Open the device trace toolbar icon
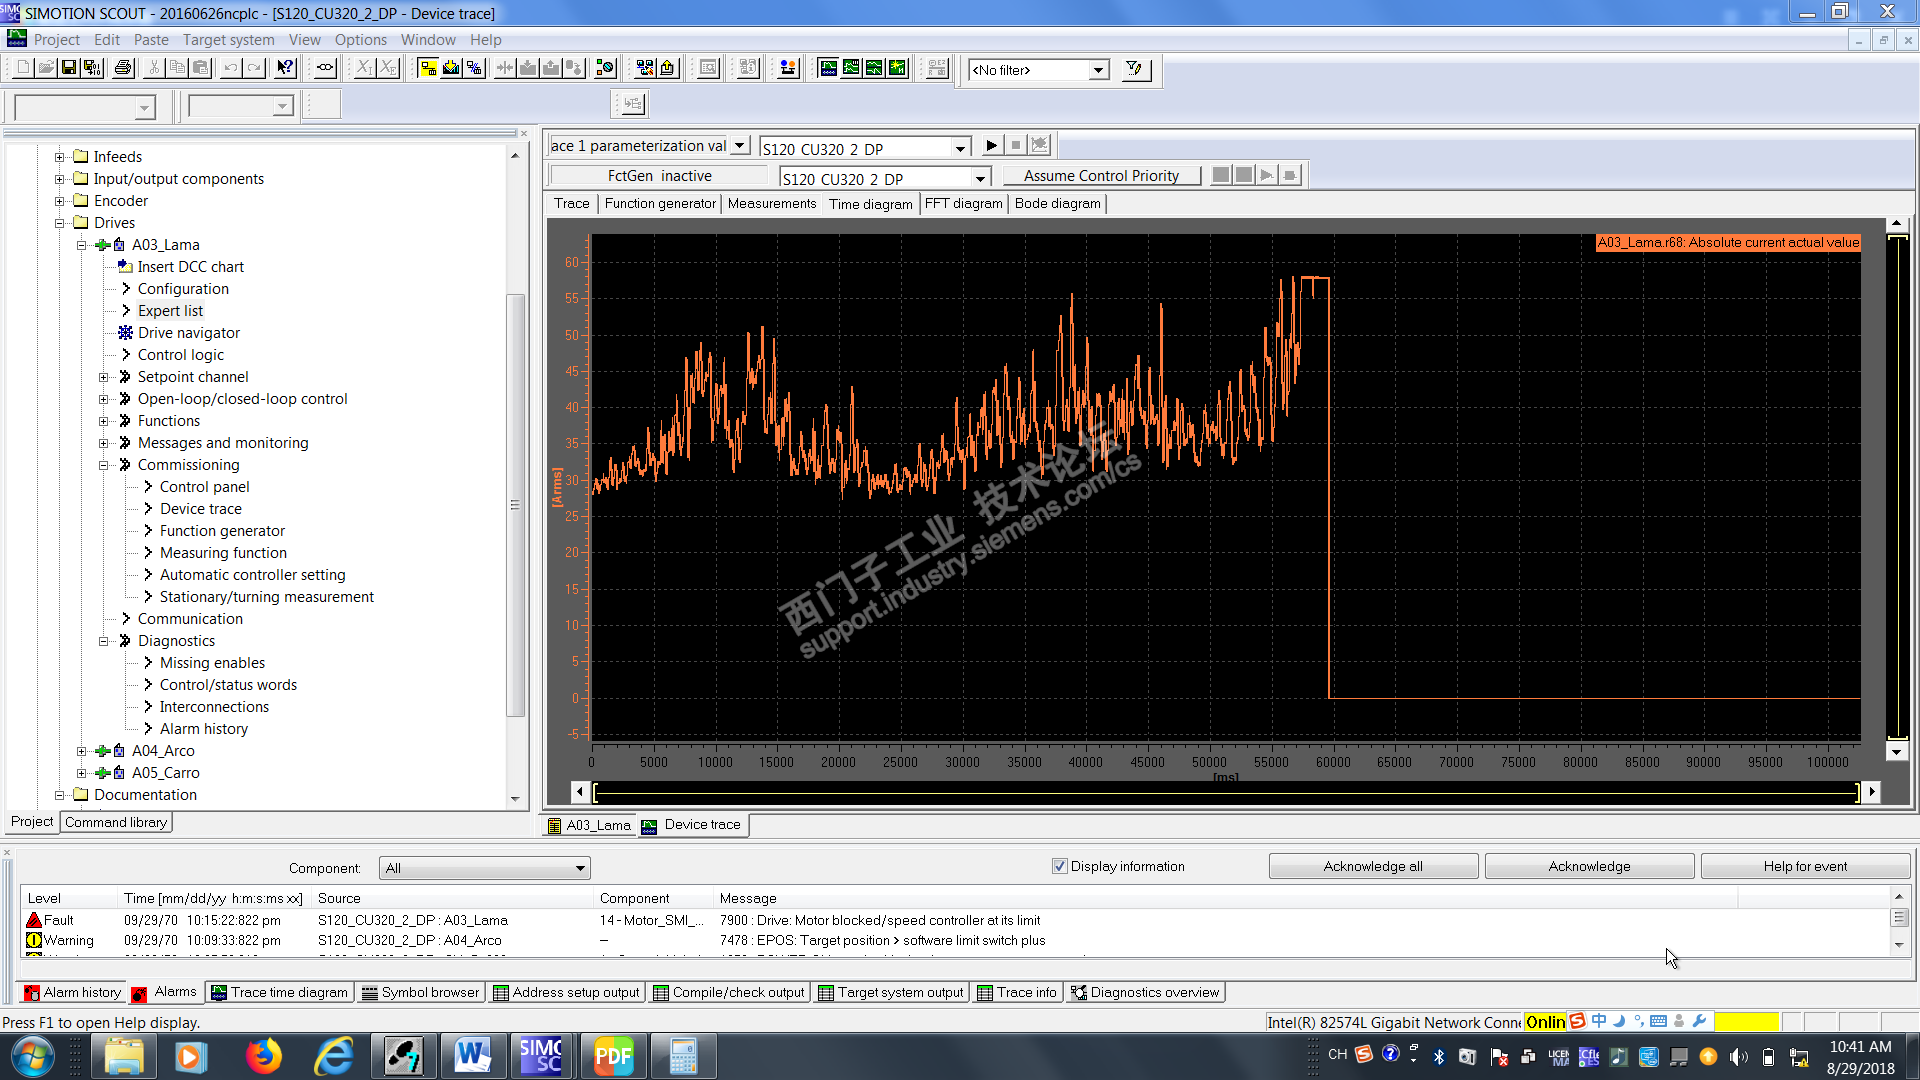1920x1080 pixels. click(828, 68)
